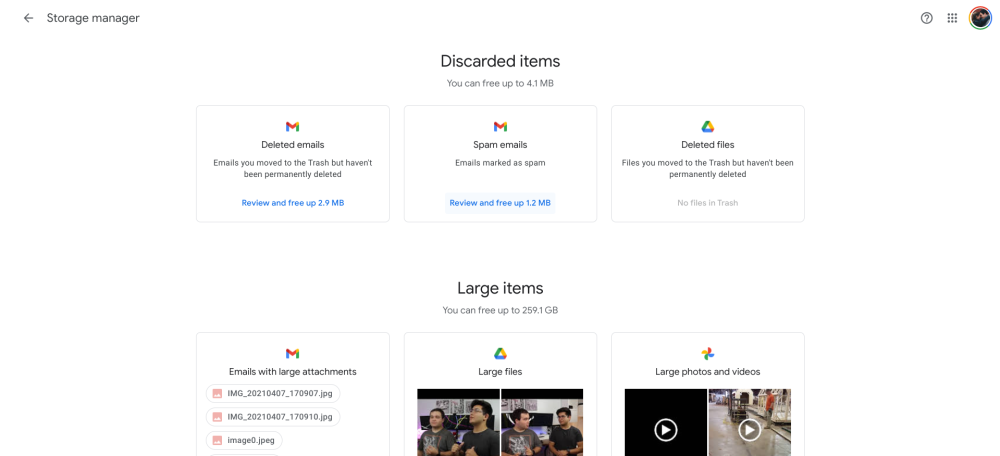Click Review and free up 1.2 MB link
Screen dimensions: 1000x456
click(500, 203)
